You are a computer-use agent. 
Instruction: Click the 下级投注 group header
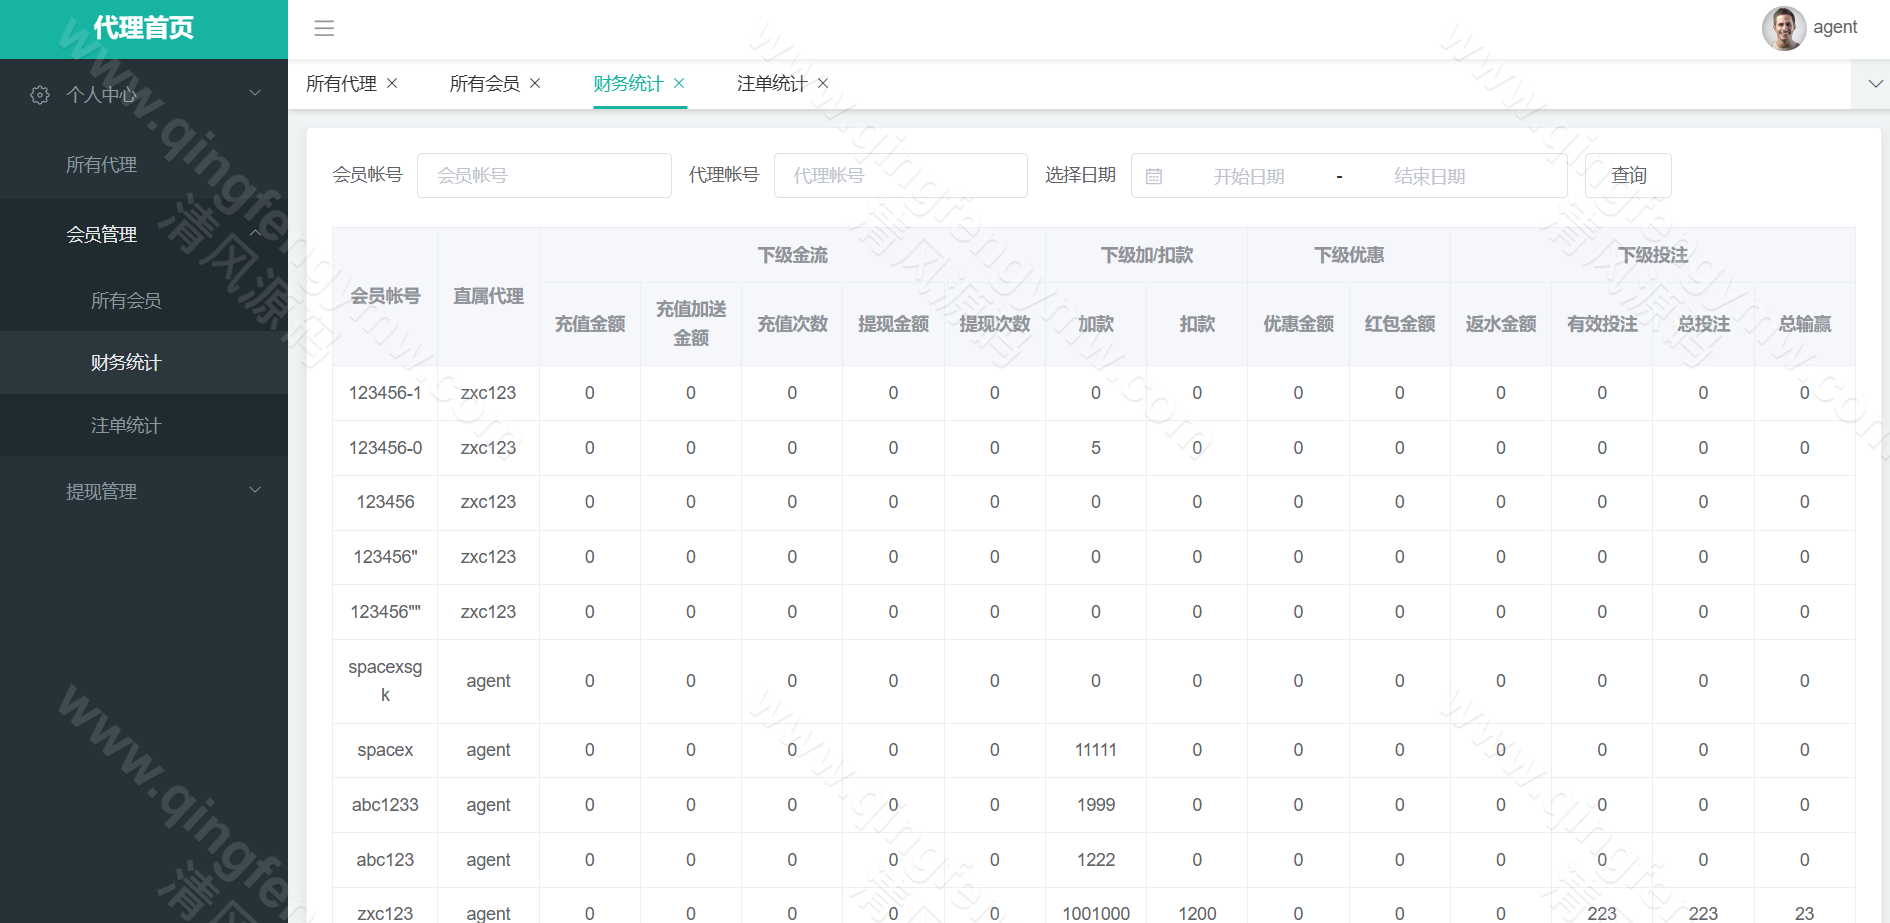(x=1653, y=256)
